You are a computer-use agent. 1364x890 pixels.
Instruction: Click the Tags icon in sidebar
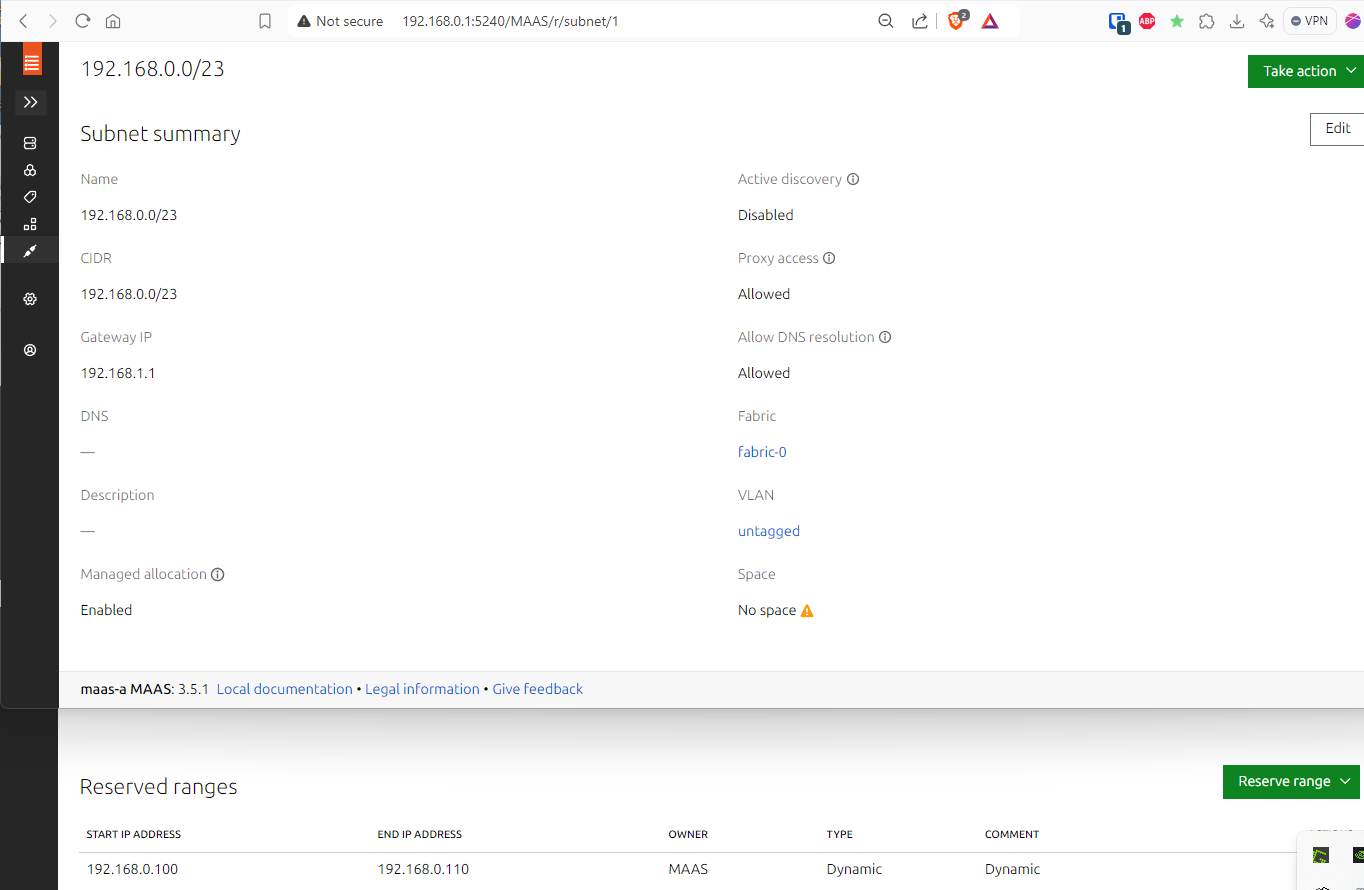(x=30, y=197)
